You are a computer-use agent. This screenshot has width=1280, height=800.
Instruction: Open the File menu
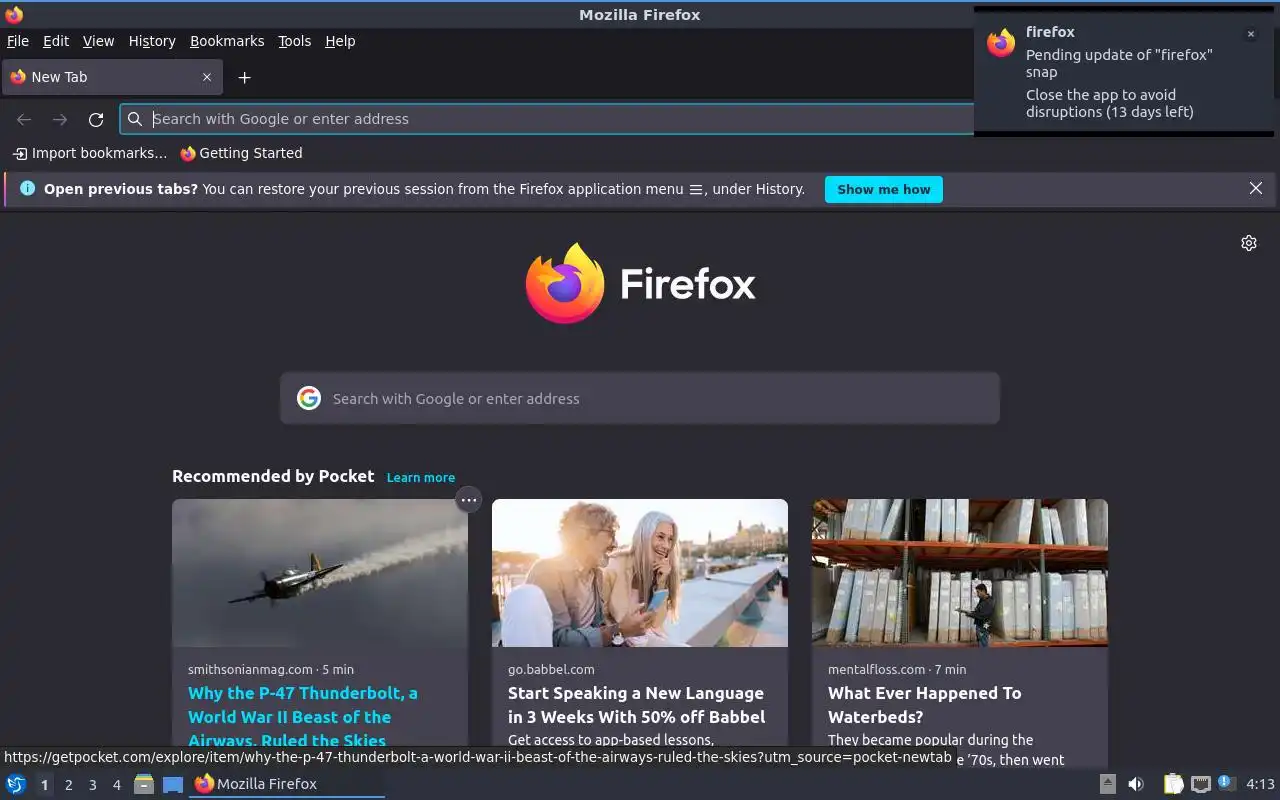click(x=18, y=41)
